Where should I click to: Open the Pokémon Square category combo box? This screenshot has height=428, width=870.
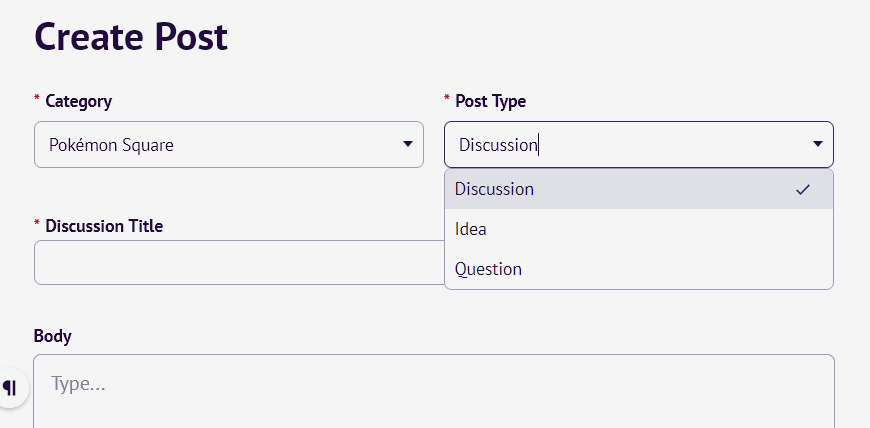point(229,144)
